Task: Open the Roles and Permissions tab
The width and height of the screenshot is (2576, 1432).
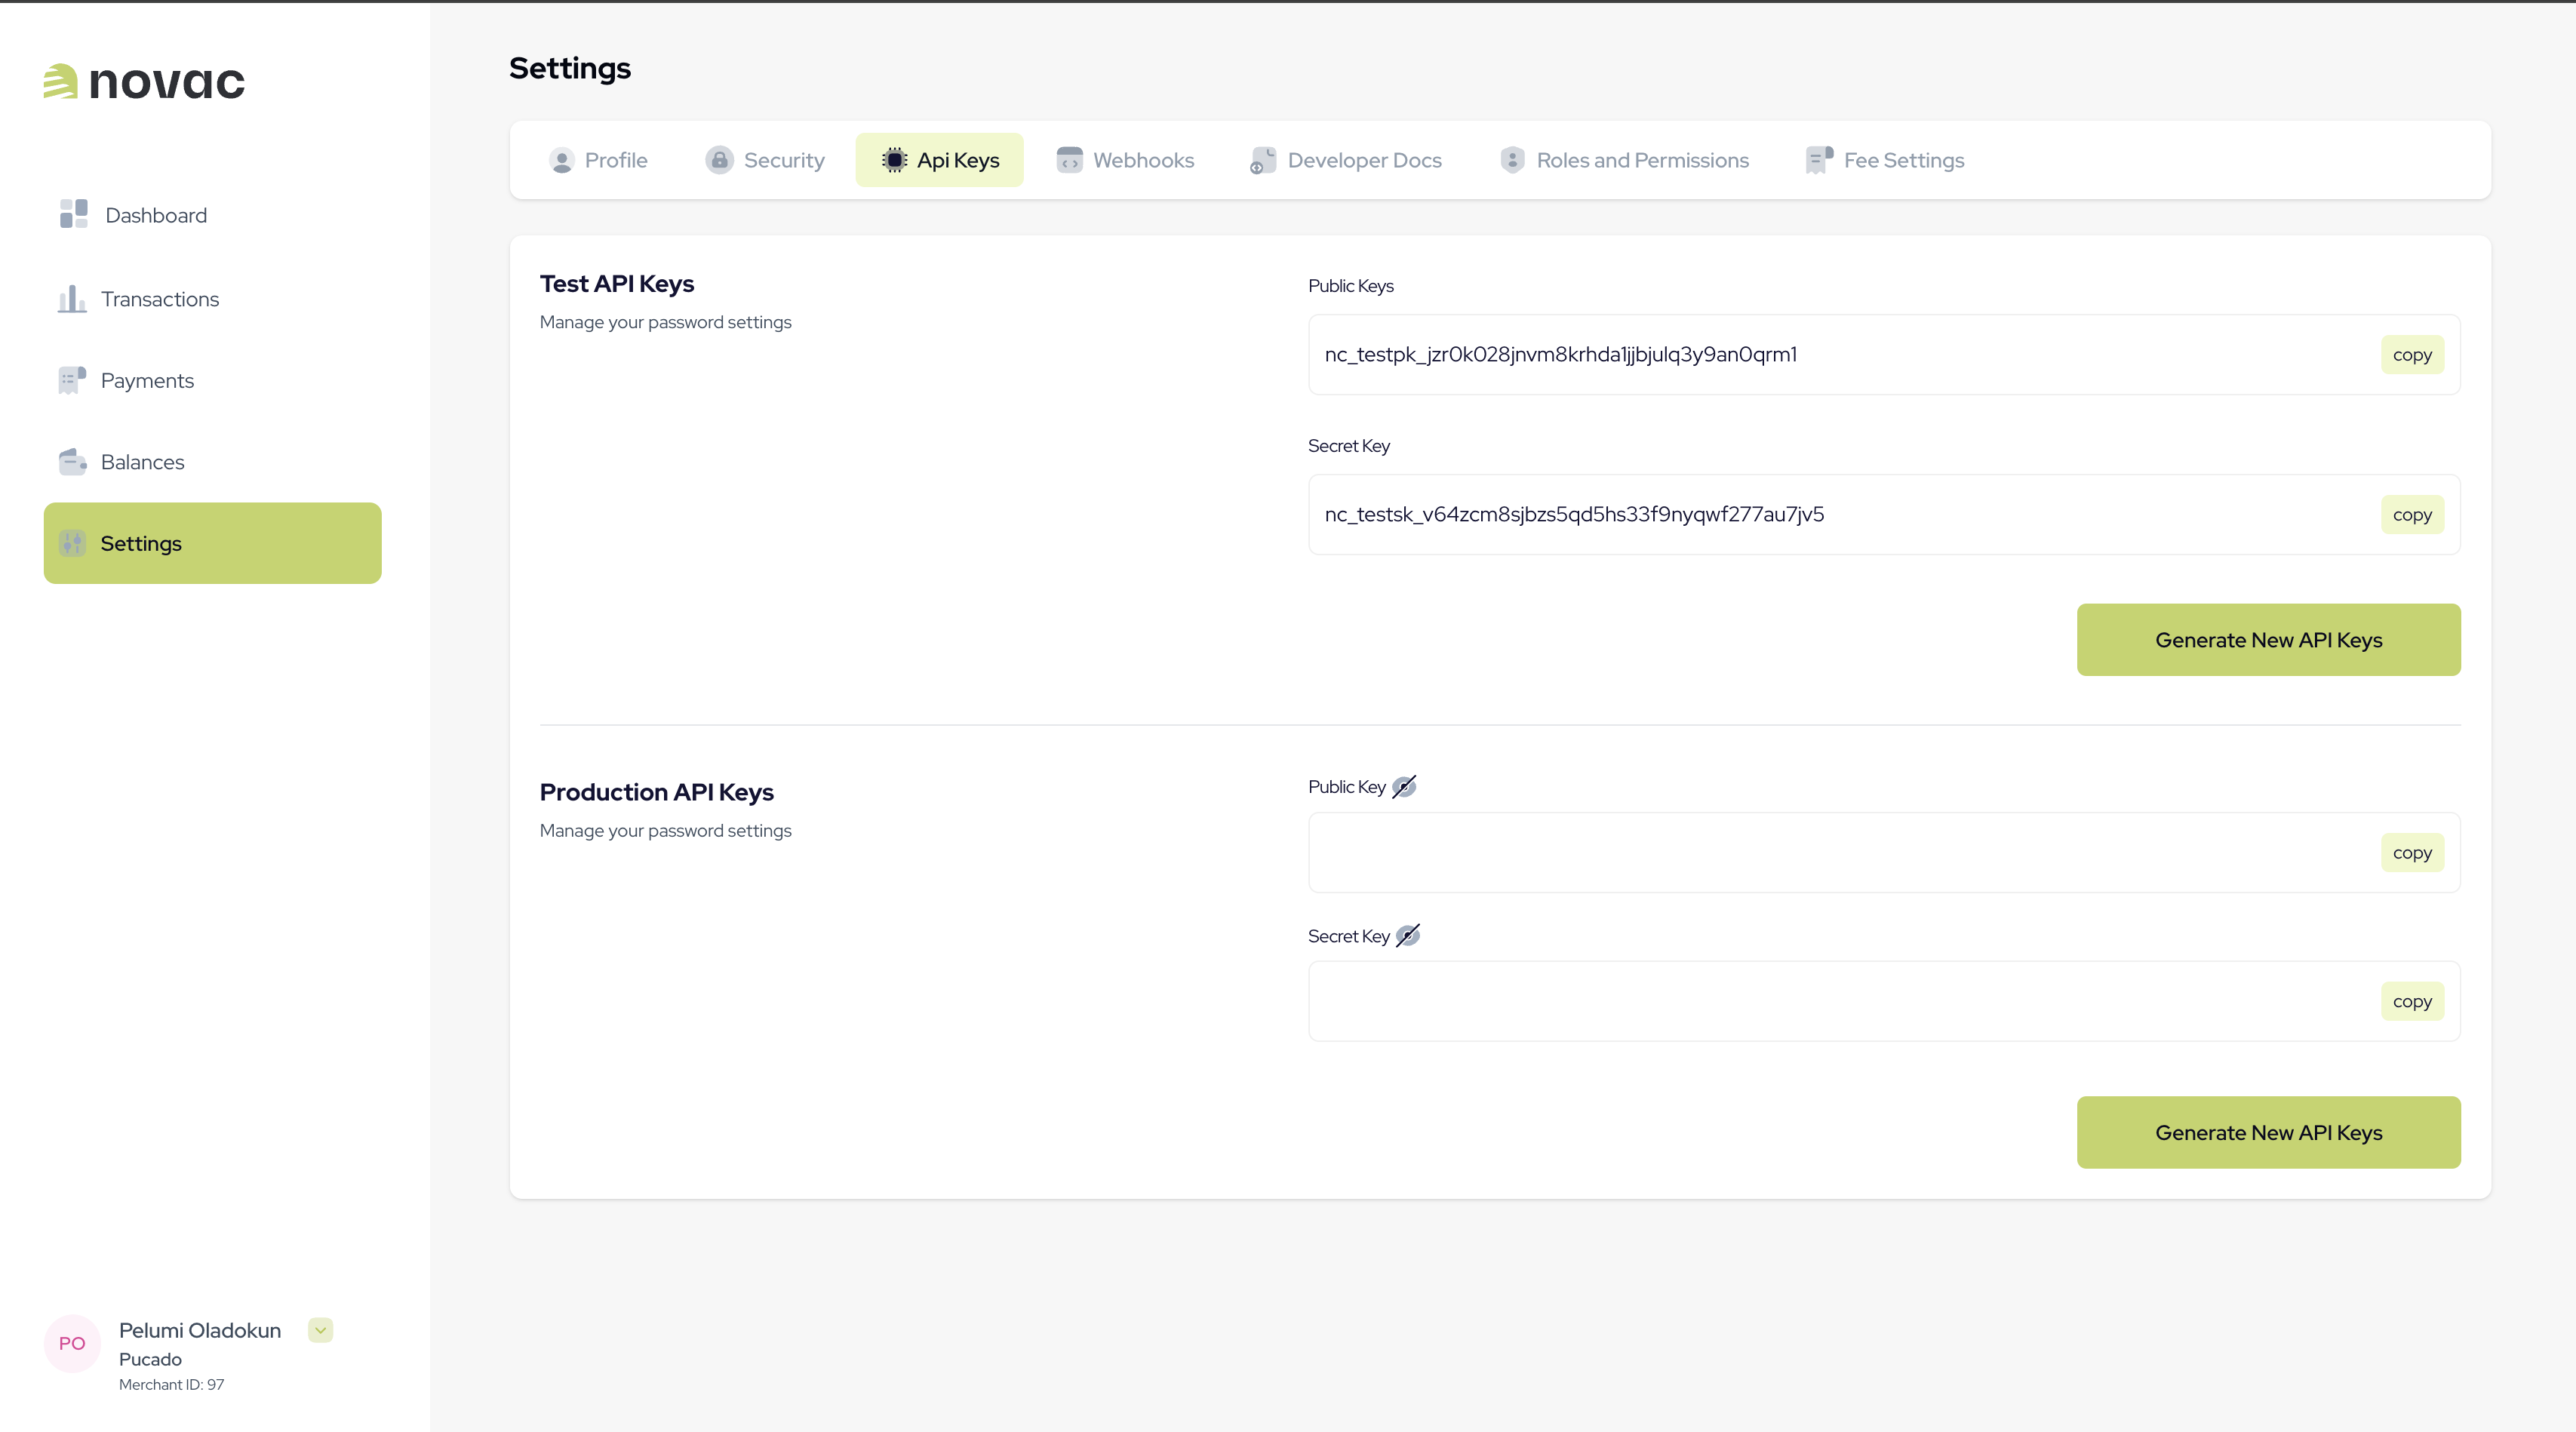Action: pos(1624,160)
